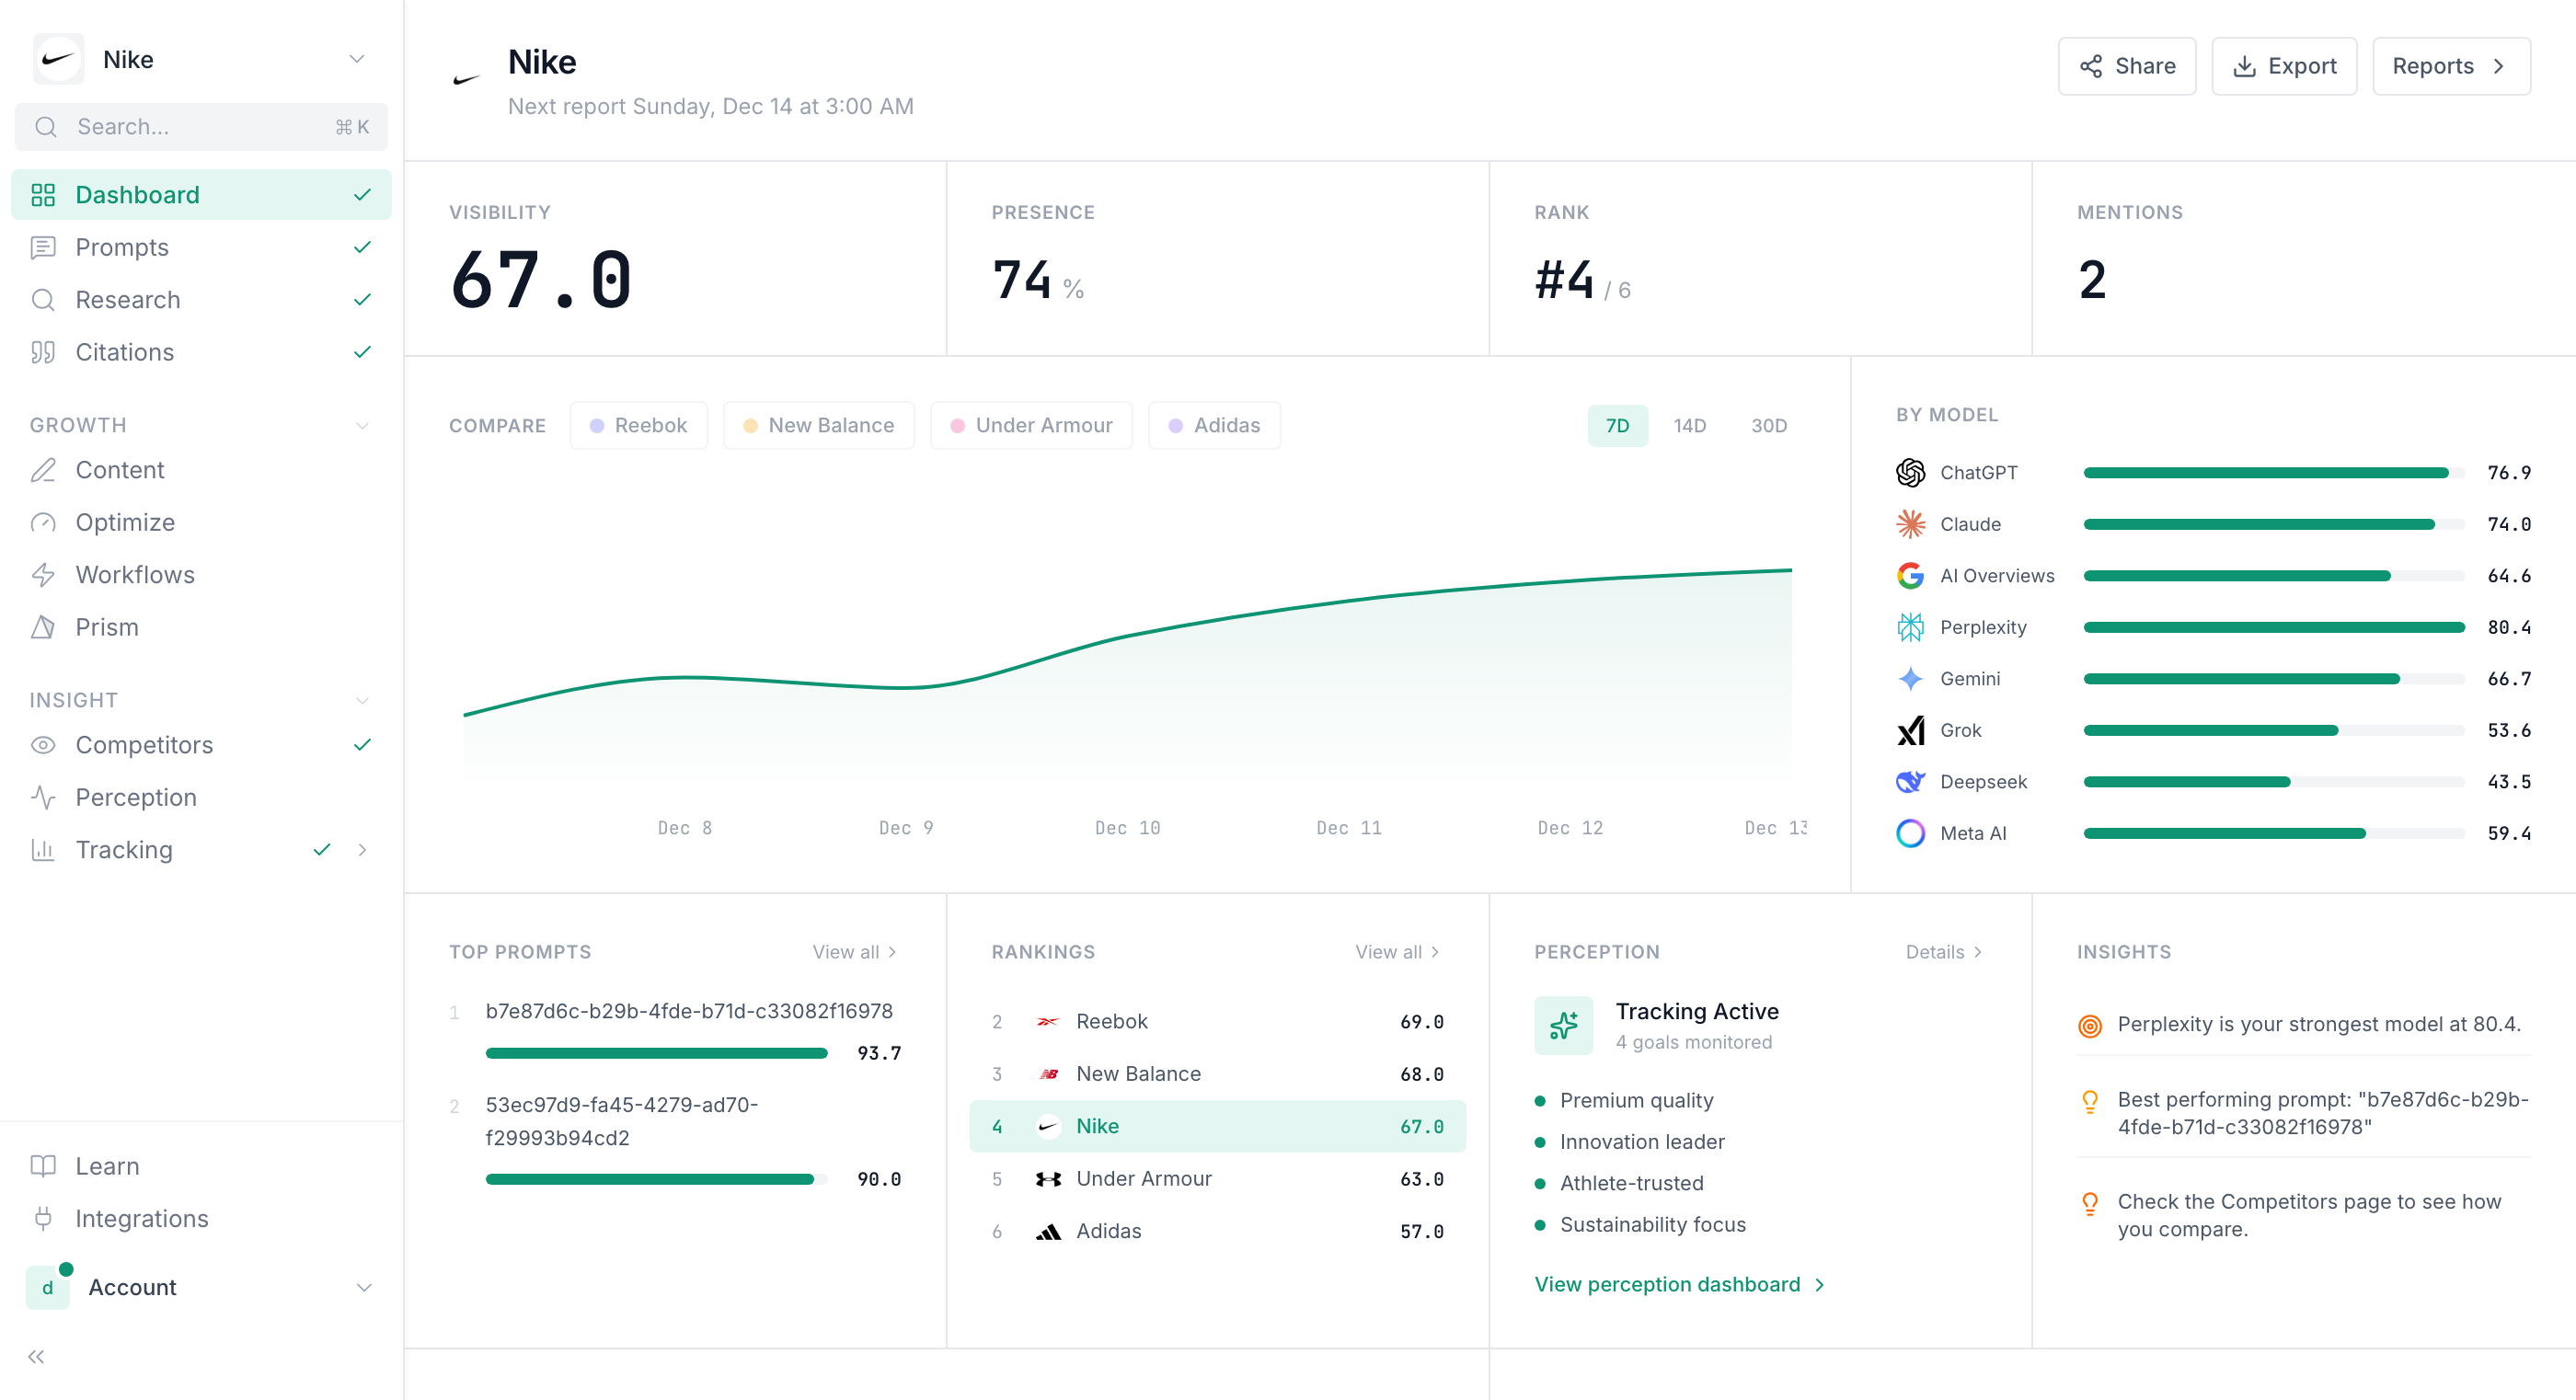Viewport: 2576px width, 1400px height.
Task: Collapse the GROWTH section in sidebar
Action: (362, 424)
